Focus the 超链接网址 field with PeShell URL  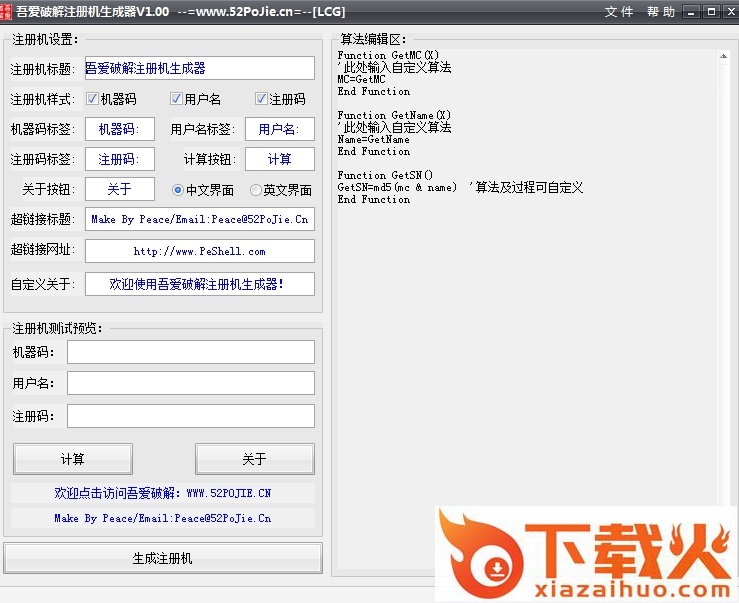coord(199,251)
